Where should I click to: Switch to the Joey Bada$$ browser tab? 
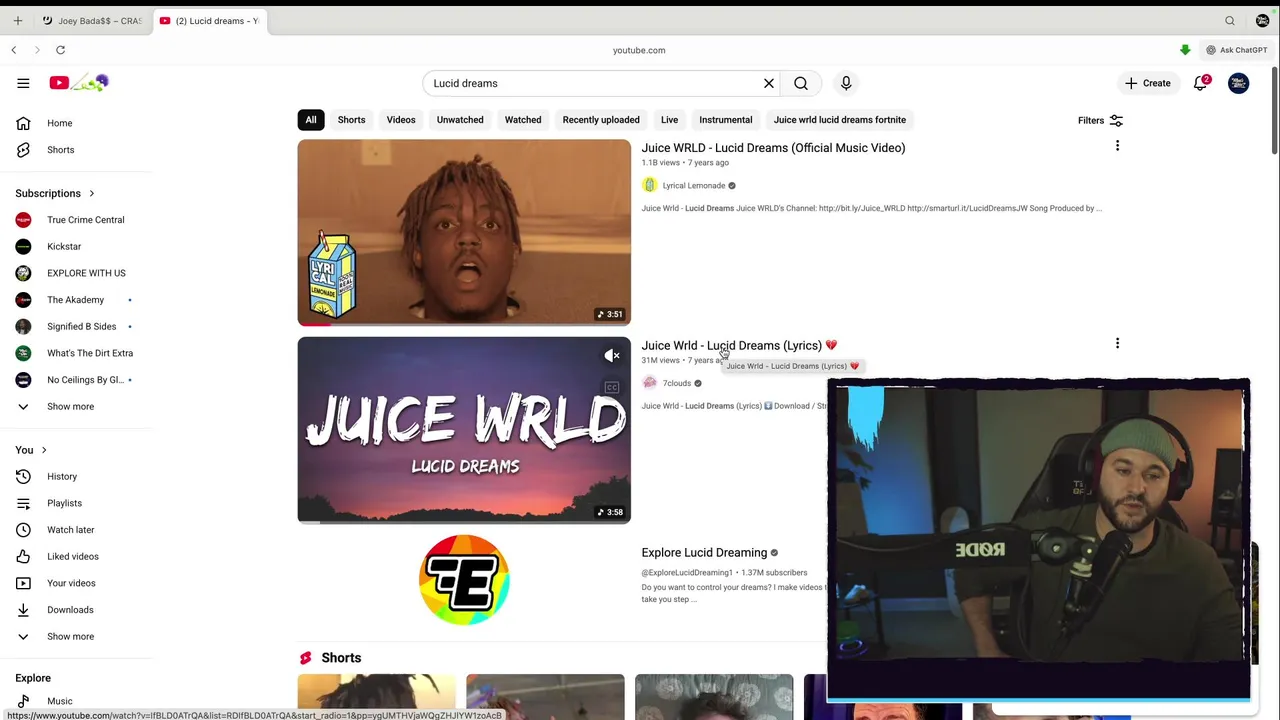pyautogui.click(x=91, y=20)
